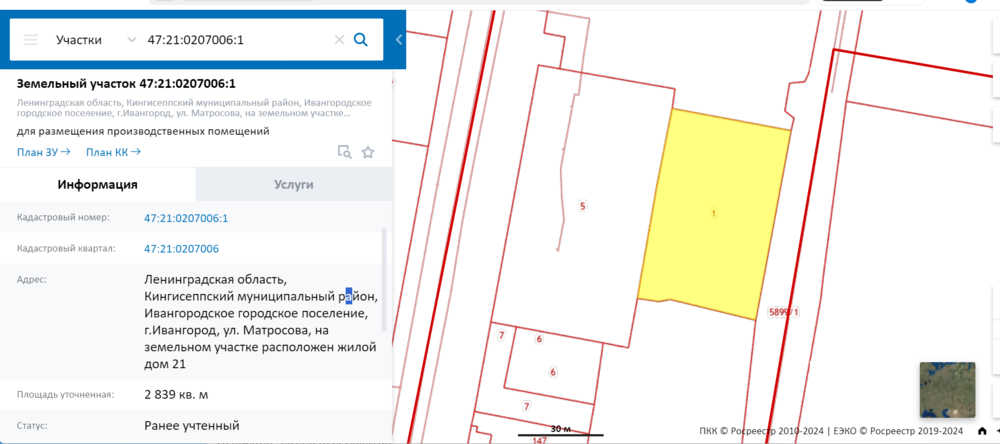Click the magnifier search button
The width and height of the screenshot is (1000, 444).
click(362, 40)
